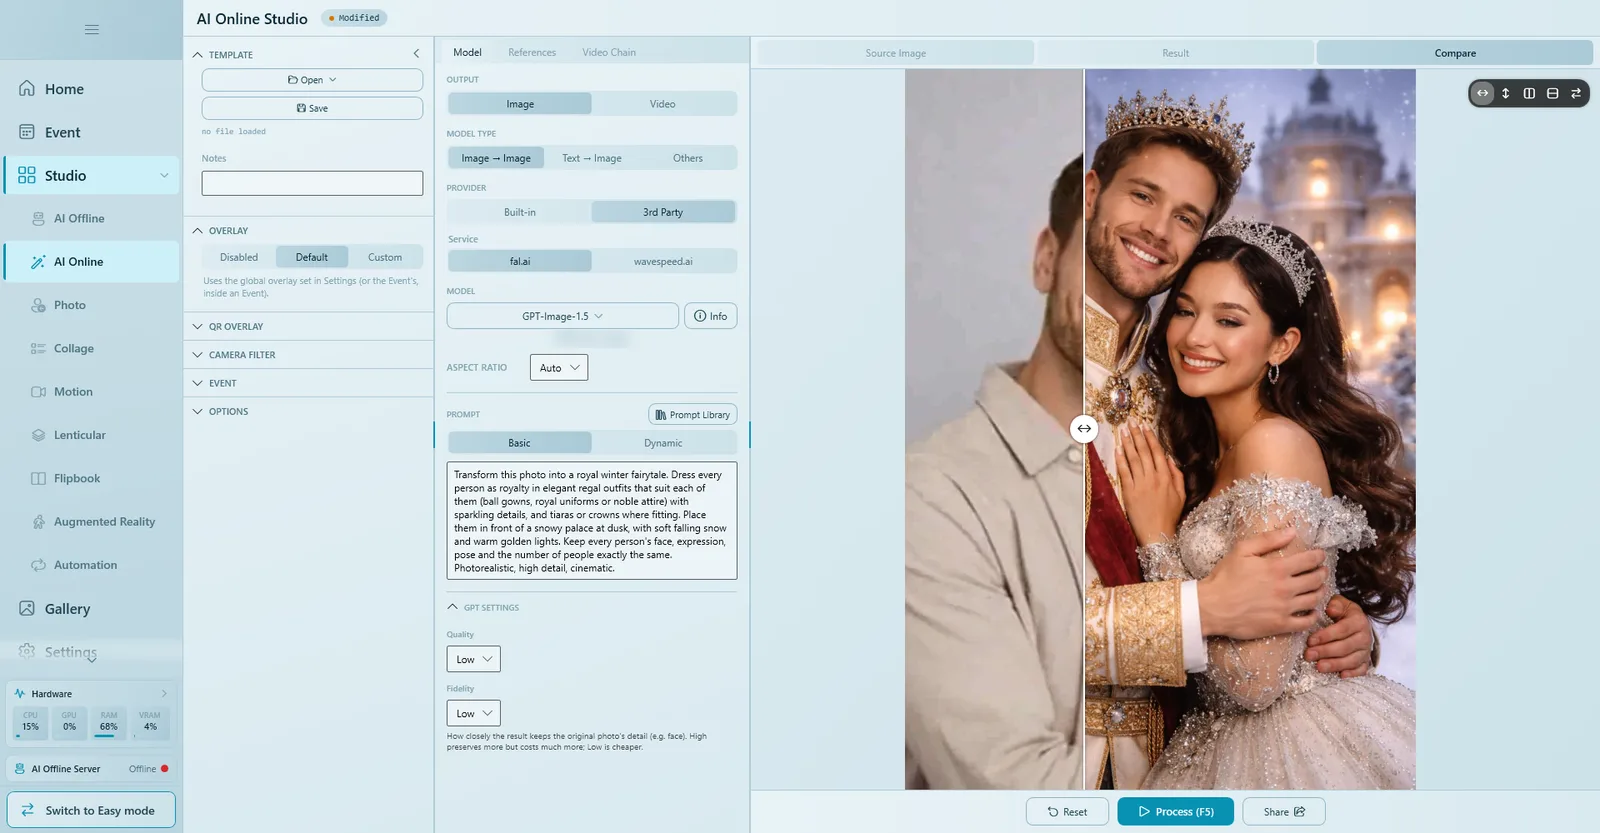Open the GPT-Image-1.5 model dropdown
The height and width of the screenshot is (833, 1600).
tap(563, 316)
